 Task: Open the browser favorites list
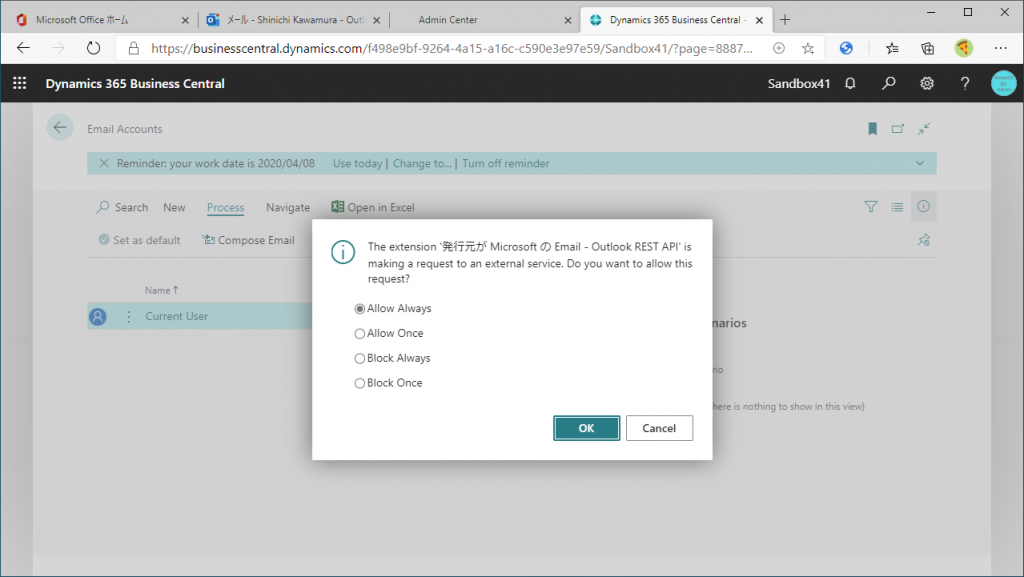click(892, 48)
